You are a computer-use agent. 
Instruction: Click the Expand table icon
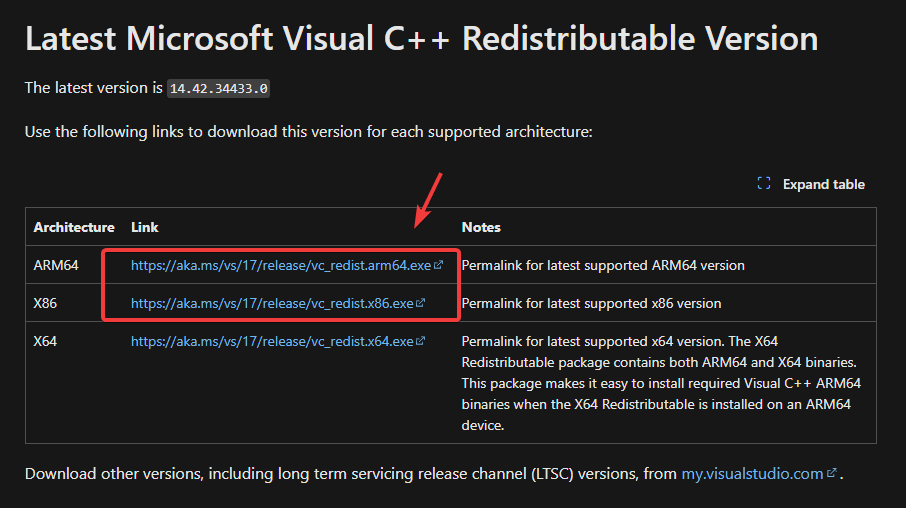click(x=764, y=184)
